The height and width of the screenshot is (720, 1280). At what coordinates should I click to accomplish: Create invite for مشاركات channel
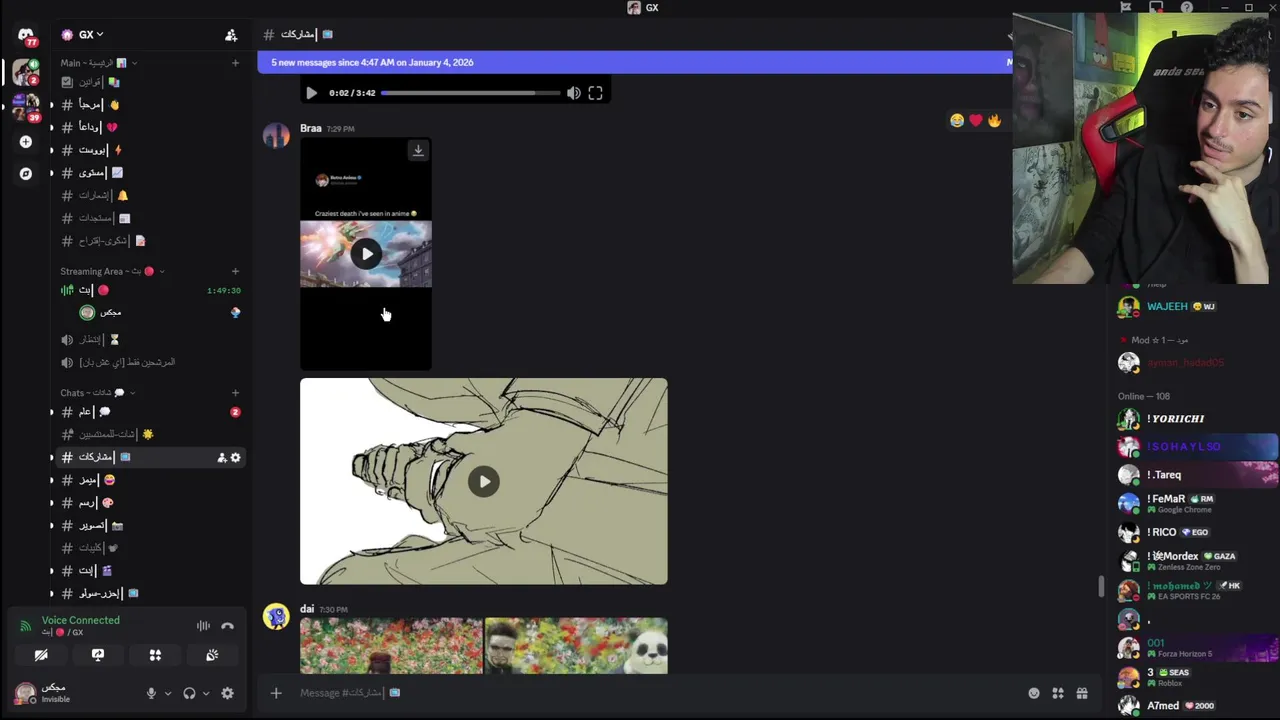tap(221, 458)
